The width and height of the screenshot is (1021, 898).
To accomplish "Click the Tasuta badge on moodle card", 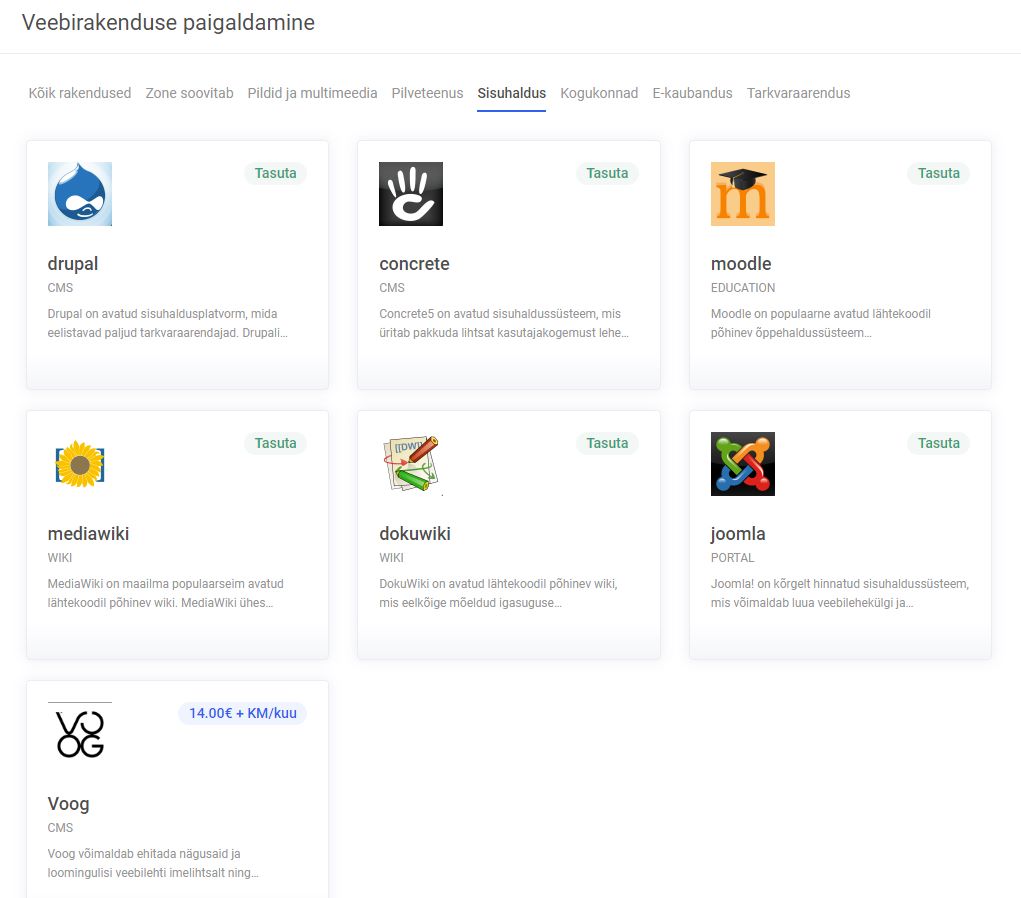I will 938,173.
